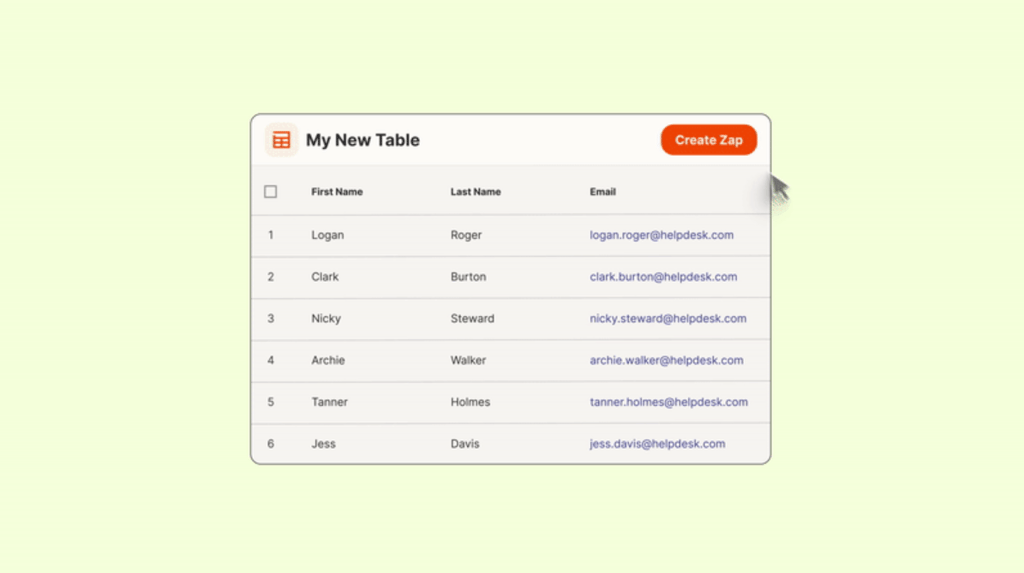1024x573 pixels.
Task: Select the Email column header
Action: coord(602,192)
